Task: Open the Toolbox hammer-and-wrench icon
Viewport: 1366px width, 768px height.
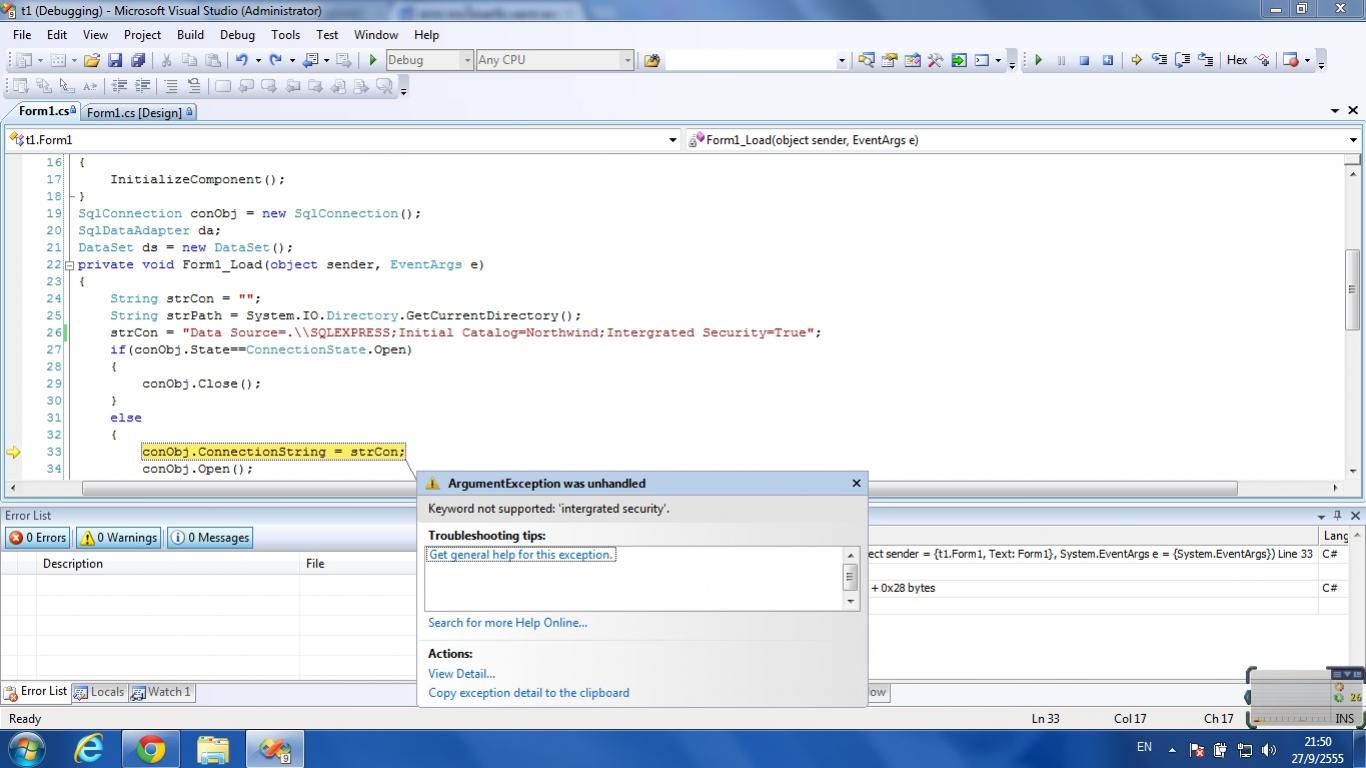Action: tap(935, 60)
